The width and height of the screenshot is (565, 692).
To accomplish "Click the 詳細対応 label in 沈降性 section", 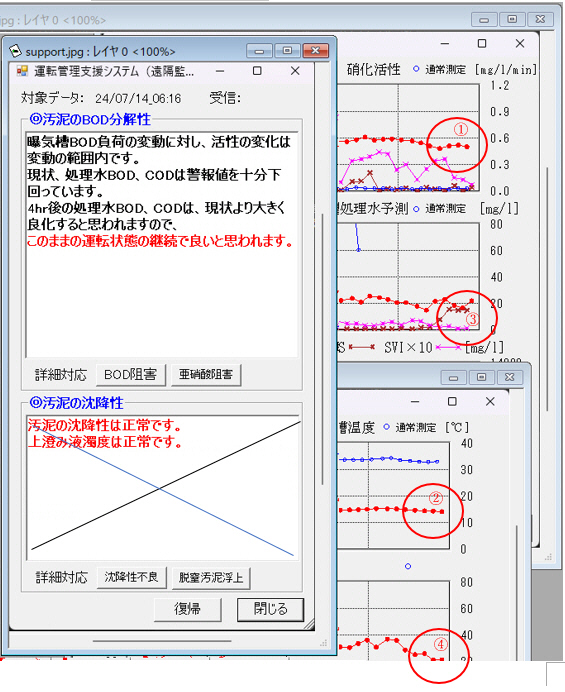I will pos(61,577).
